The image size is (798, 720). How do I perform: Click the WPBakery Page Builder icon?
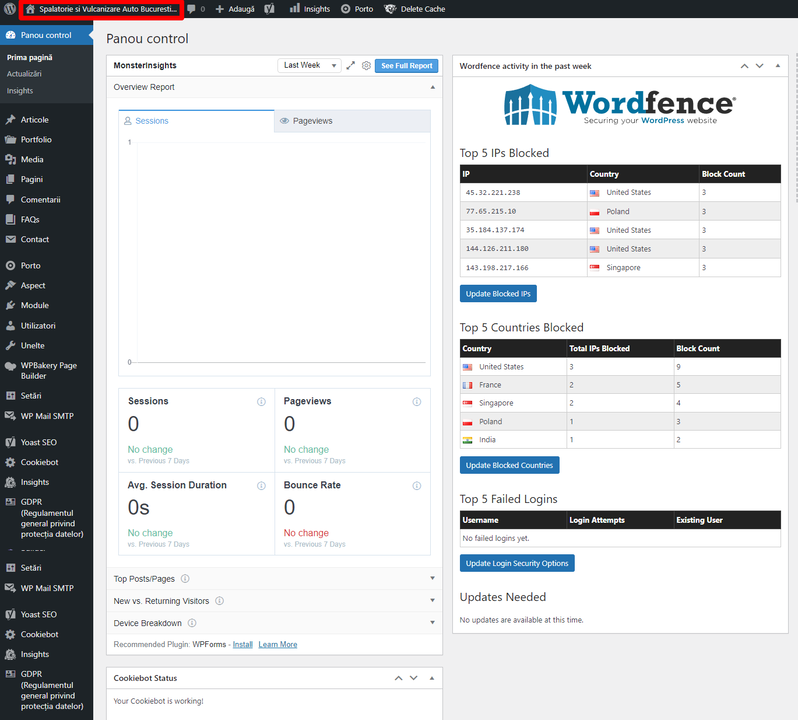(10, 366)
